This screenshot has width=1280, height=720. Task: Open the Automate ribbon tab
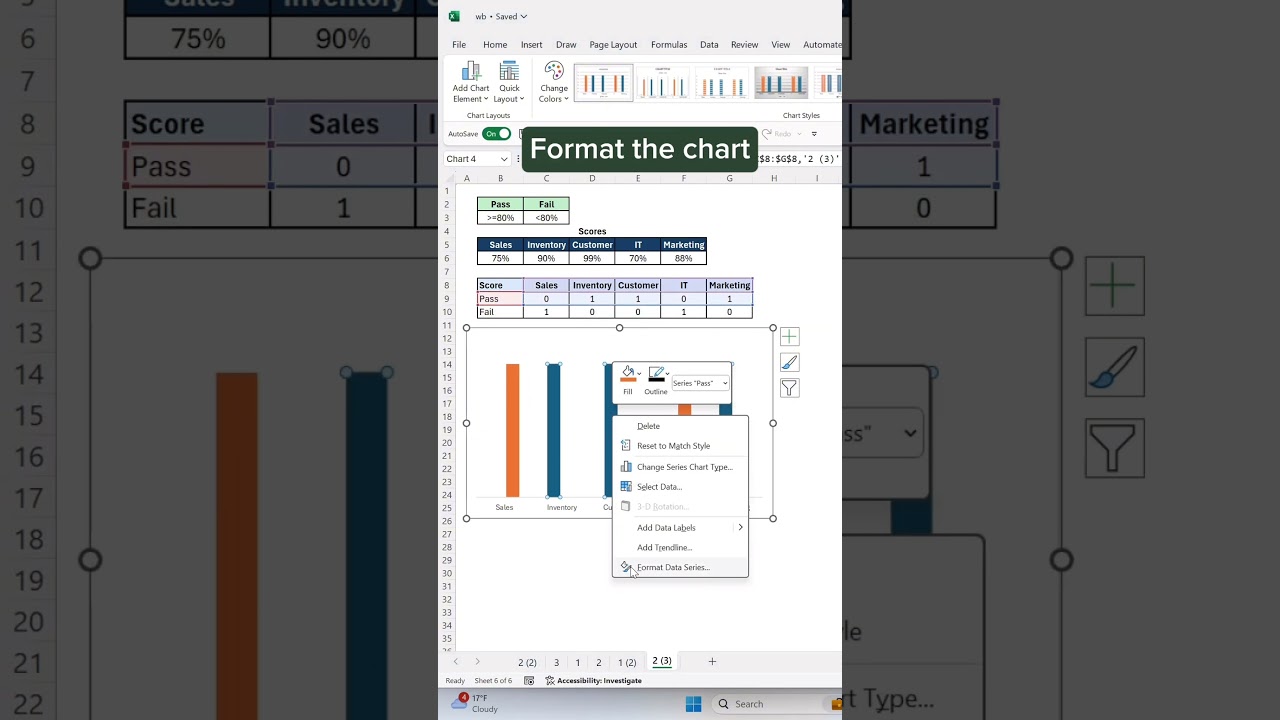pyautogui.click(x=822, y=45)
